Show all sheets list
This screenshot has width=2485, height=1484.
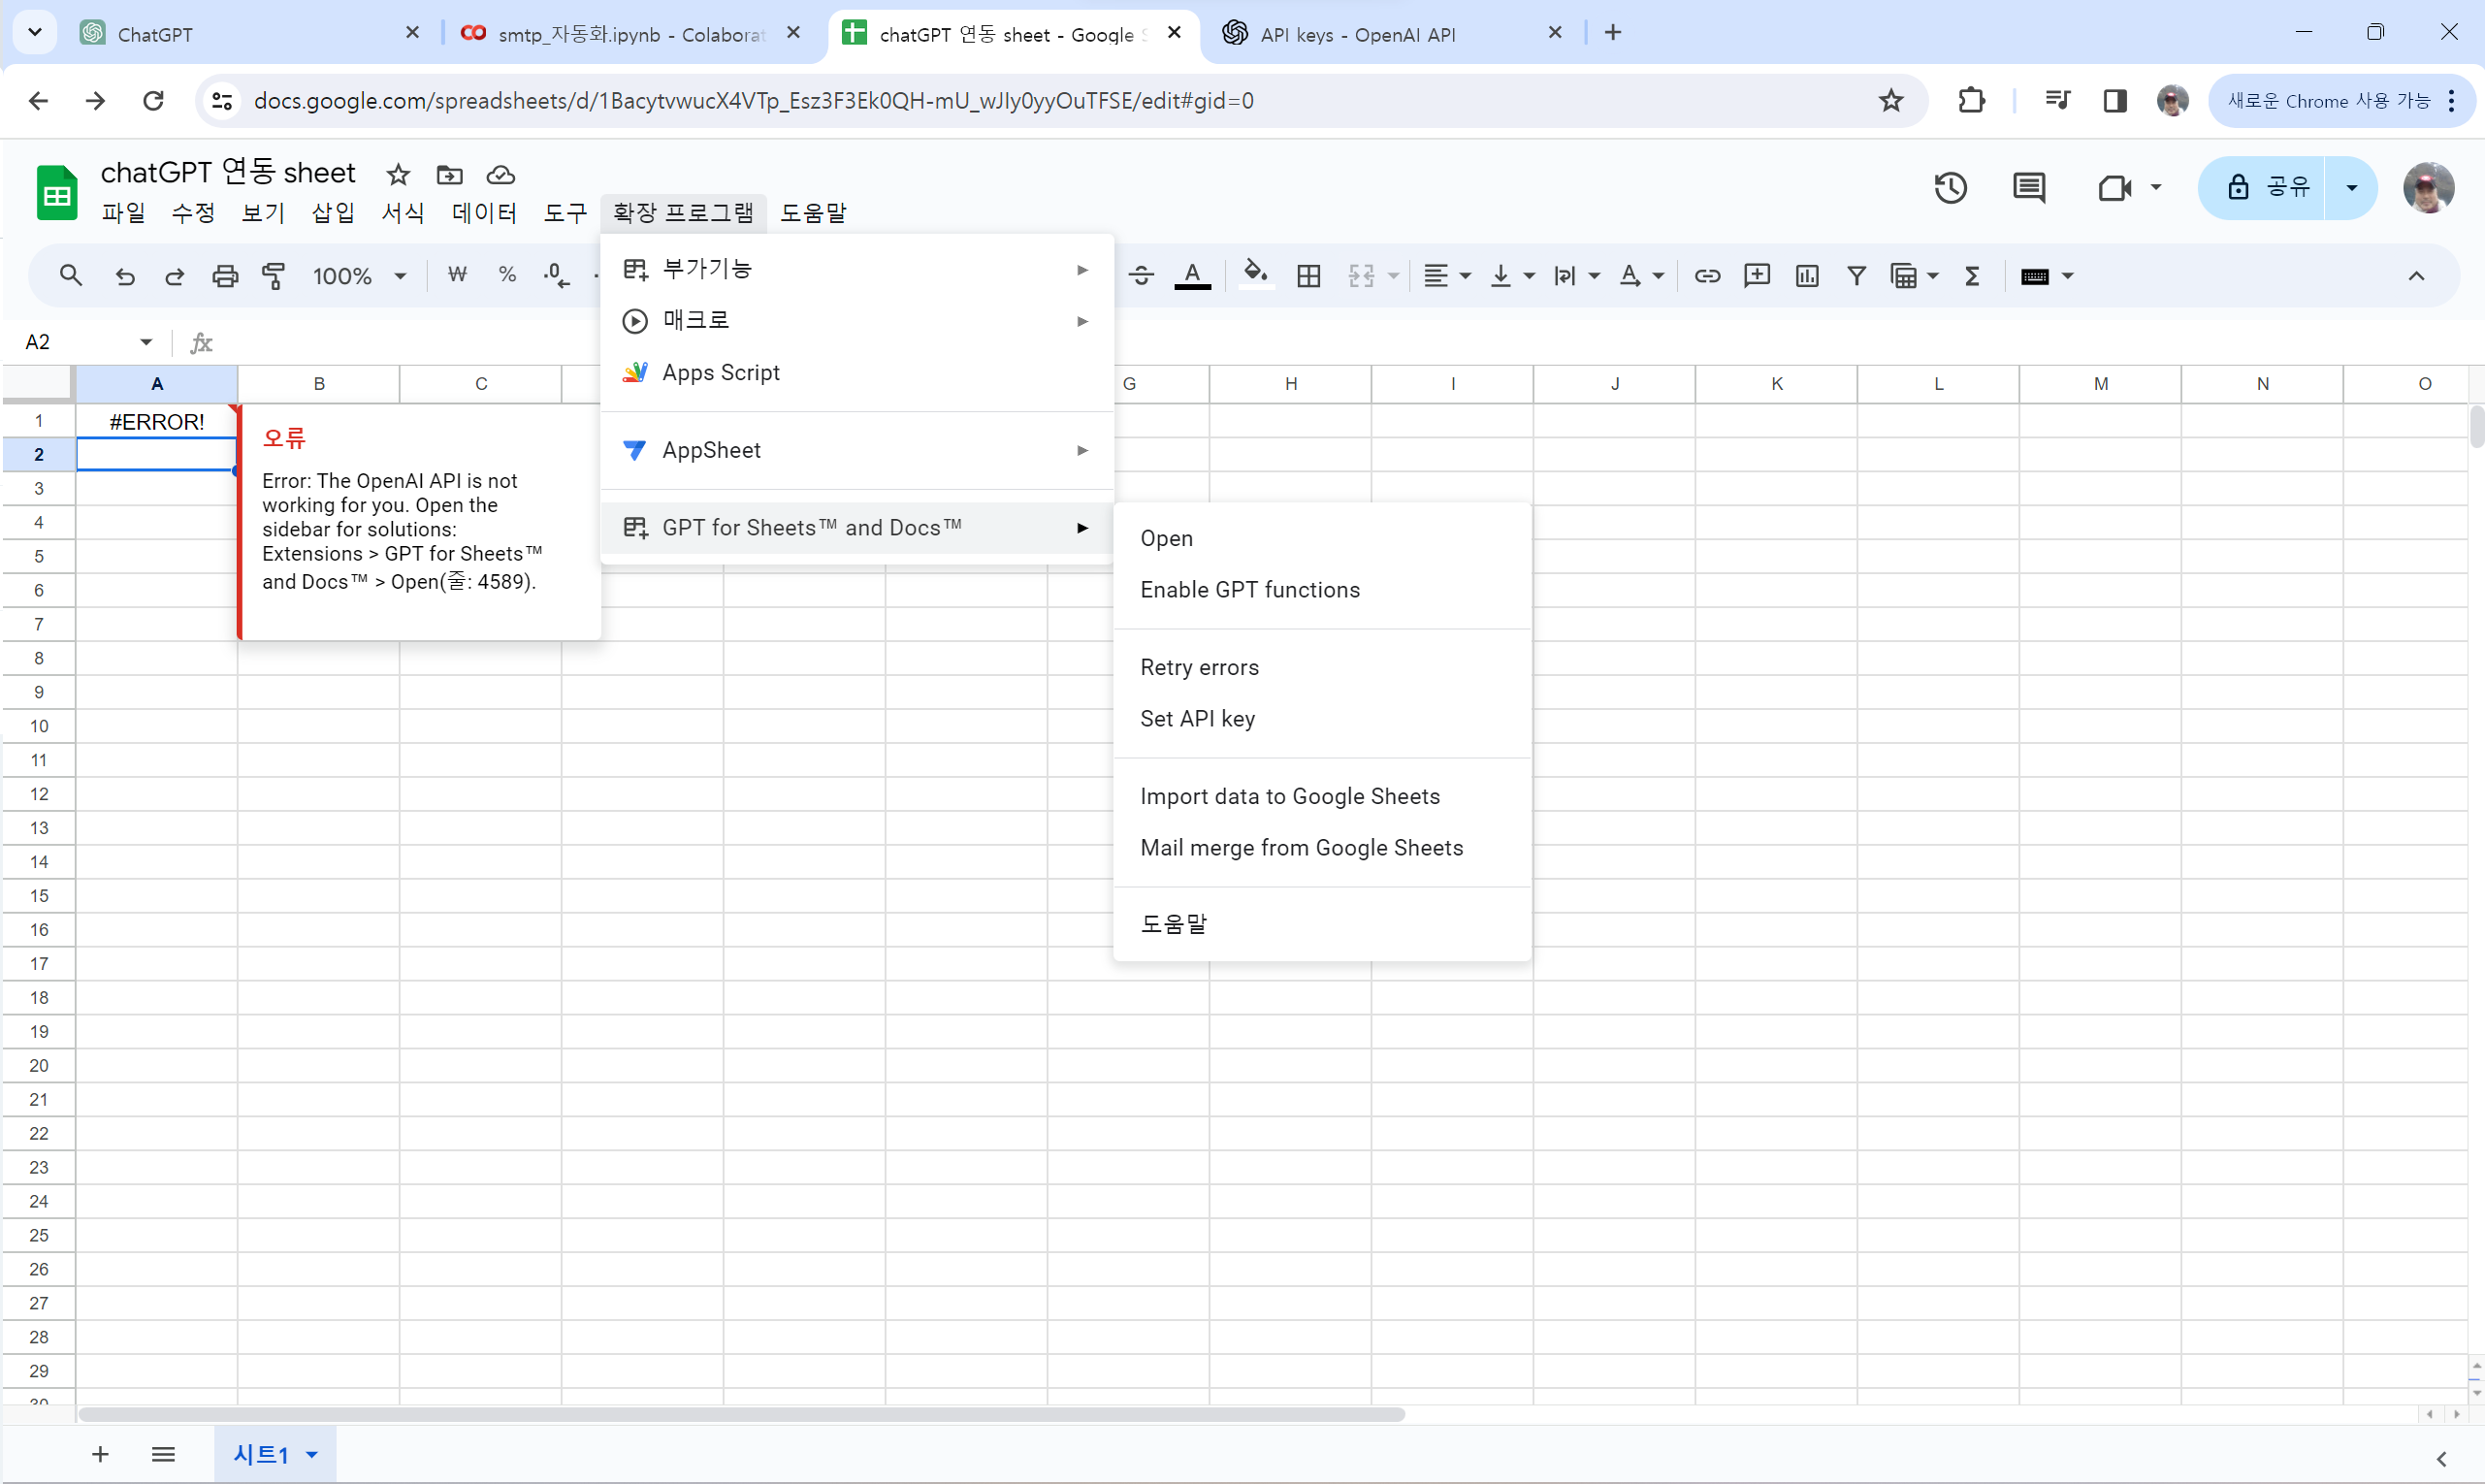point(163,1454)
